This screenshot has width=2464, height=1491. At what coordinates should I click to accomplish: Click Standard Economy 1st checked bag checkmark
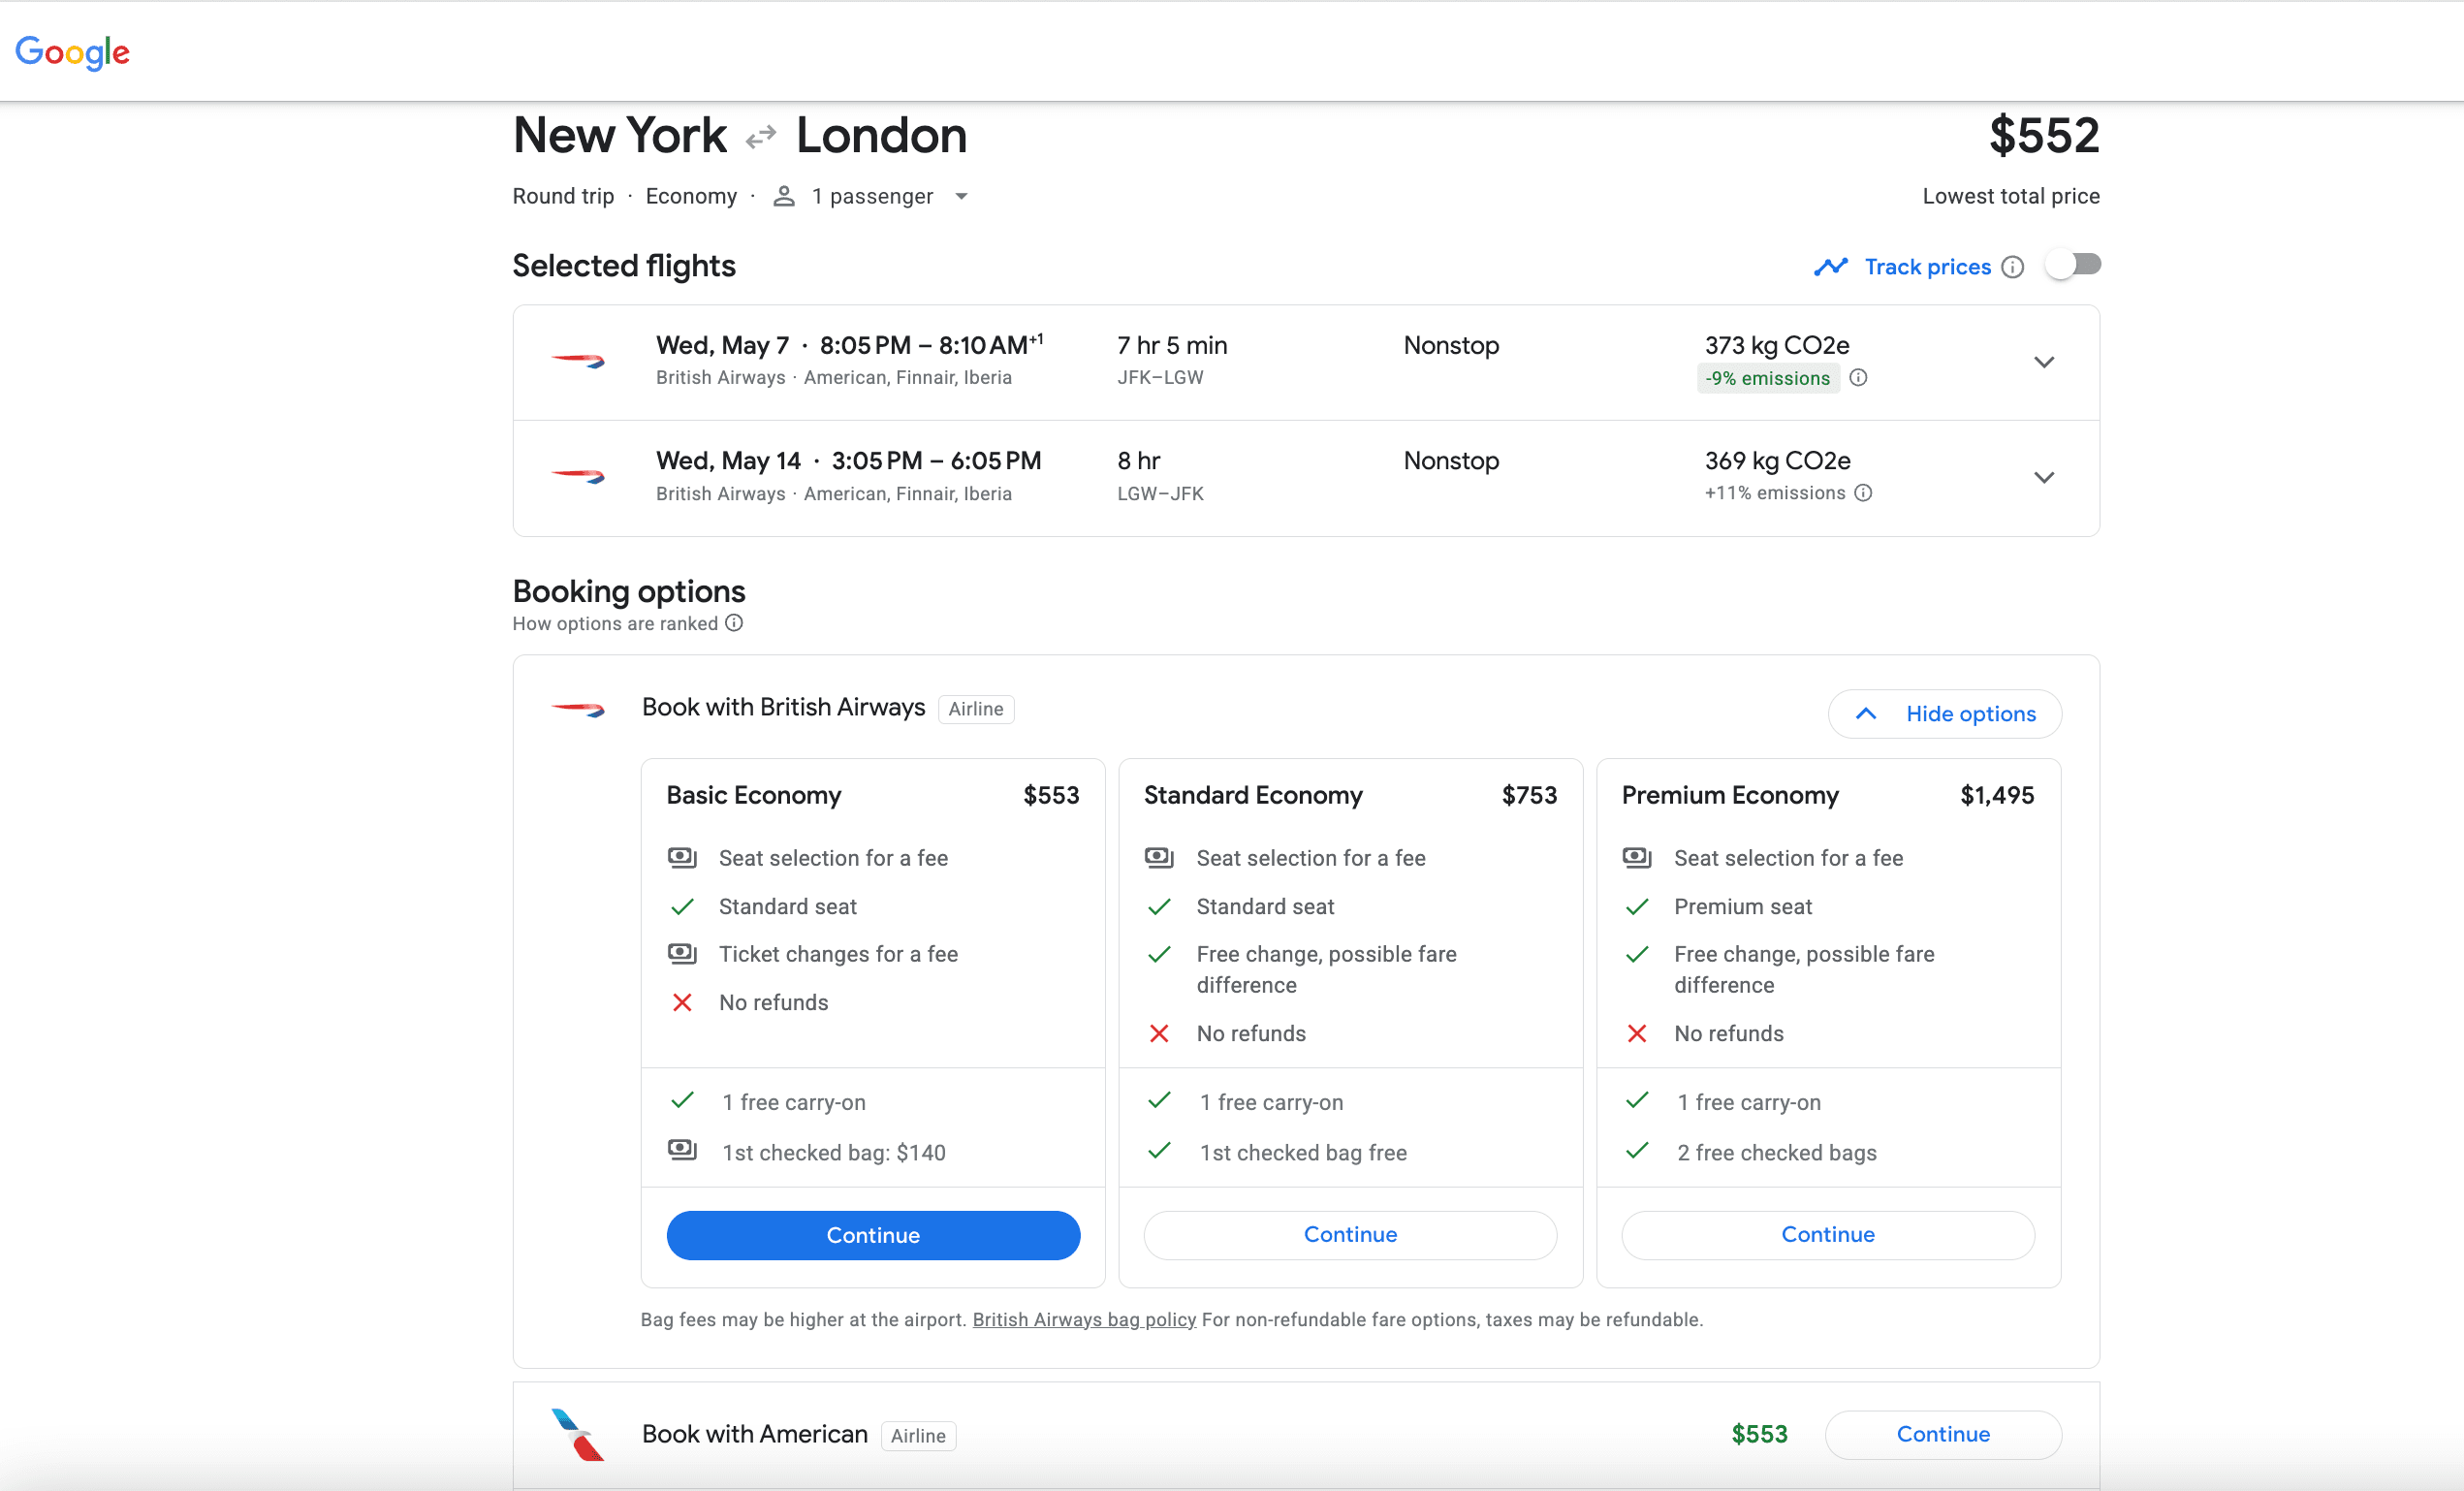coord(1159,1151)
